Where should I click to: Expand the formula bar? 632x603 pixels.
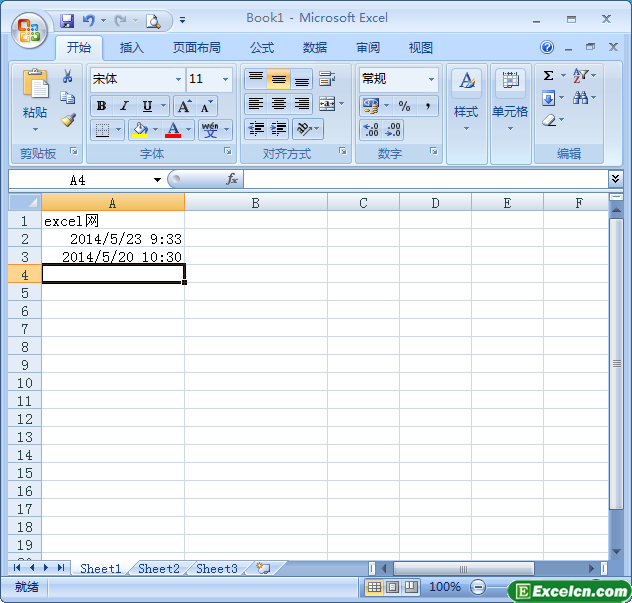[x=615, y=179]
